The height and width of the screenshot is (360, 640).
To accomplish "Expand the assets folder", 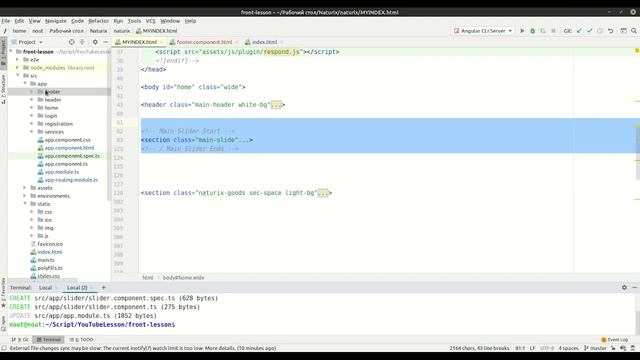I will tap(25, 188).
